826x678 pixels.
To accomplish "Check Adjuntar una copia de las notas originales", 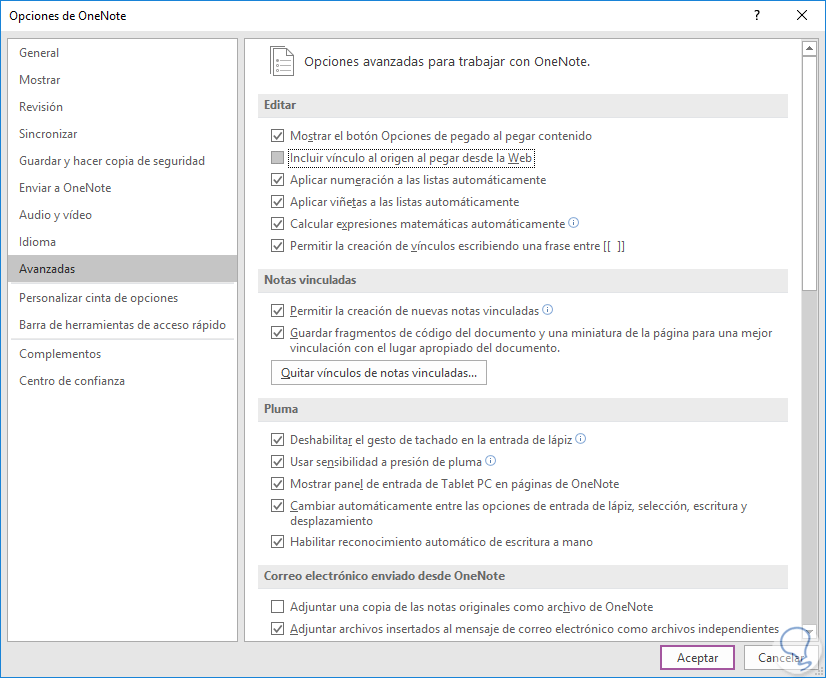I will (x=278, y=607).
